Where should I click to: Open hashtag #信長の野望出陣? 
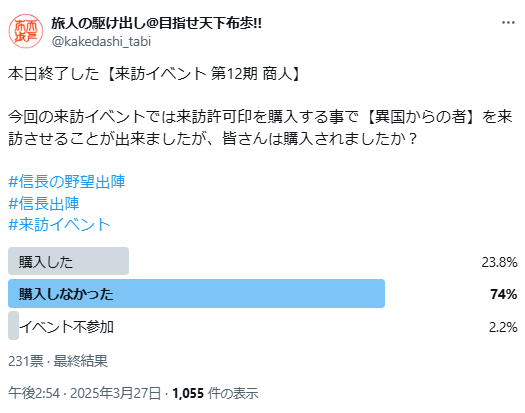click(67, 182)
